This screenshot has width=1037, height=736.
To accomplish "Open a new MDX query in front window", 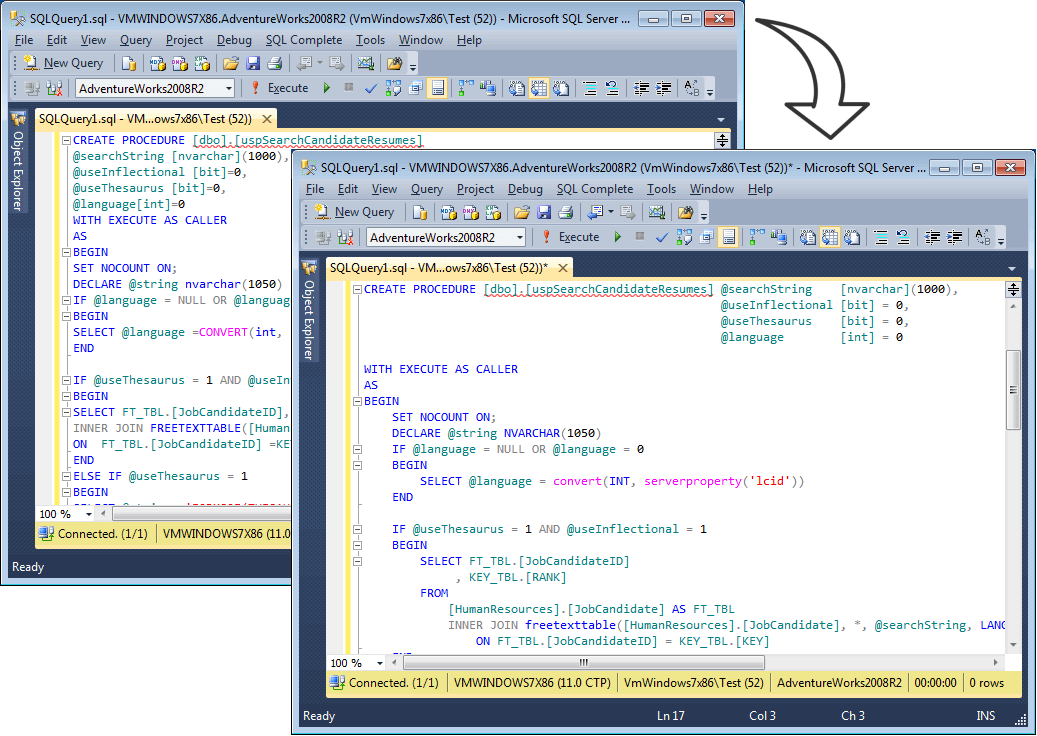I will [448, 212].
